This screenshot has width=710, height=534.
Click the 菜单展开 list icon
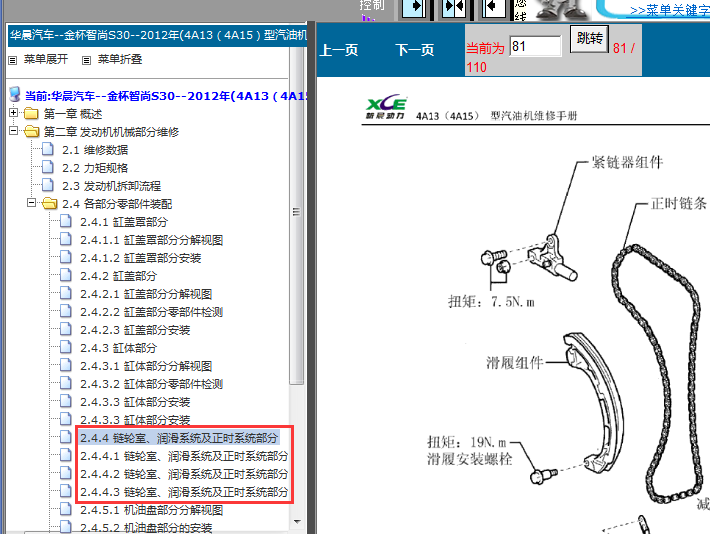pos(13,60)
